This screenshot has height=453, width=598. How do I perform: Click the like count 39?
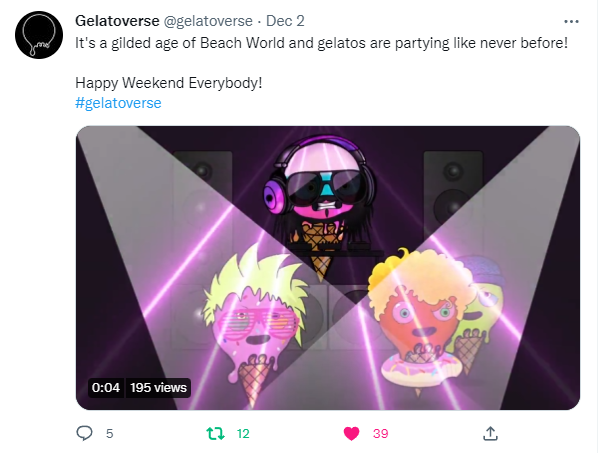coord(380,434)
